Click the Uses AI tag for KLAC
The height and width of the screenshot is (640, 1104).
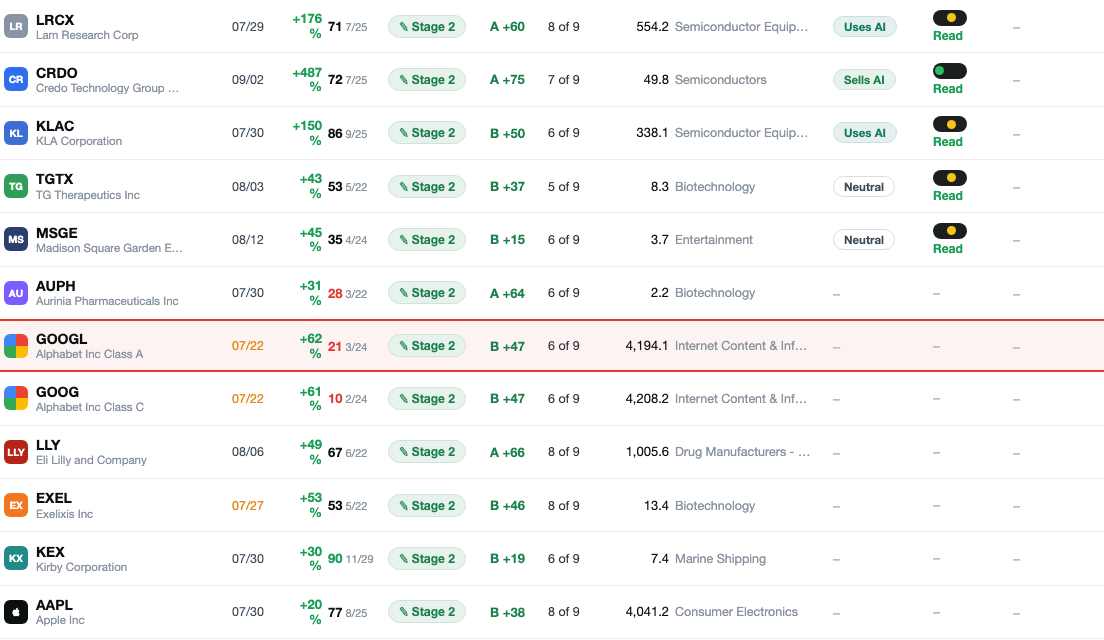click(865, 132)
